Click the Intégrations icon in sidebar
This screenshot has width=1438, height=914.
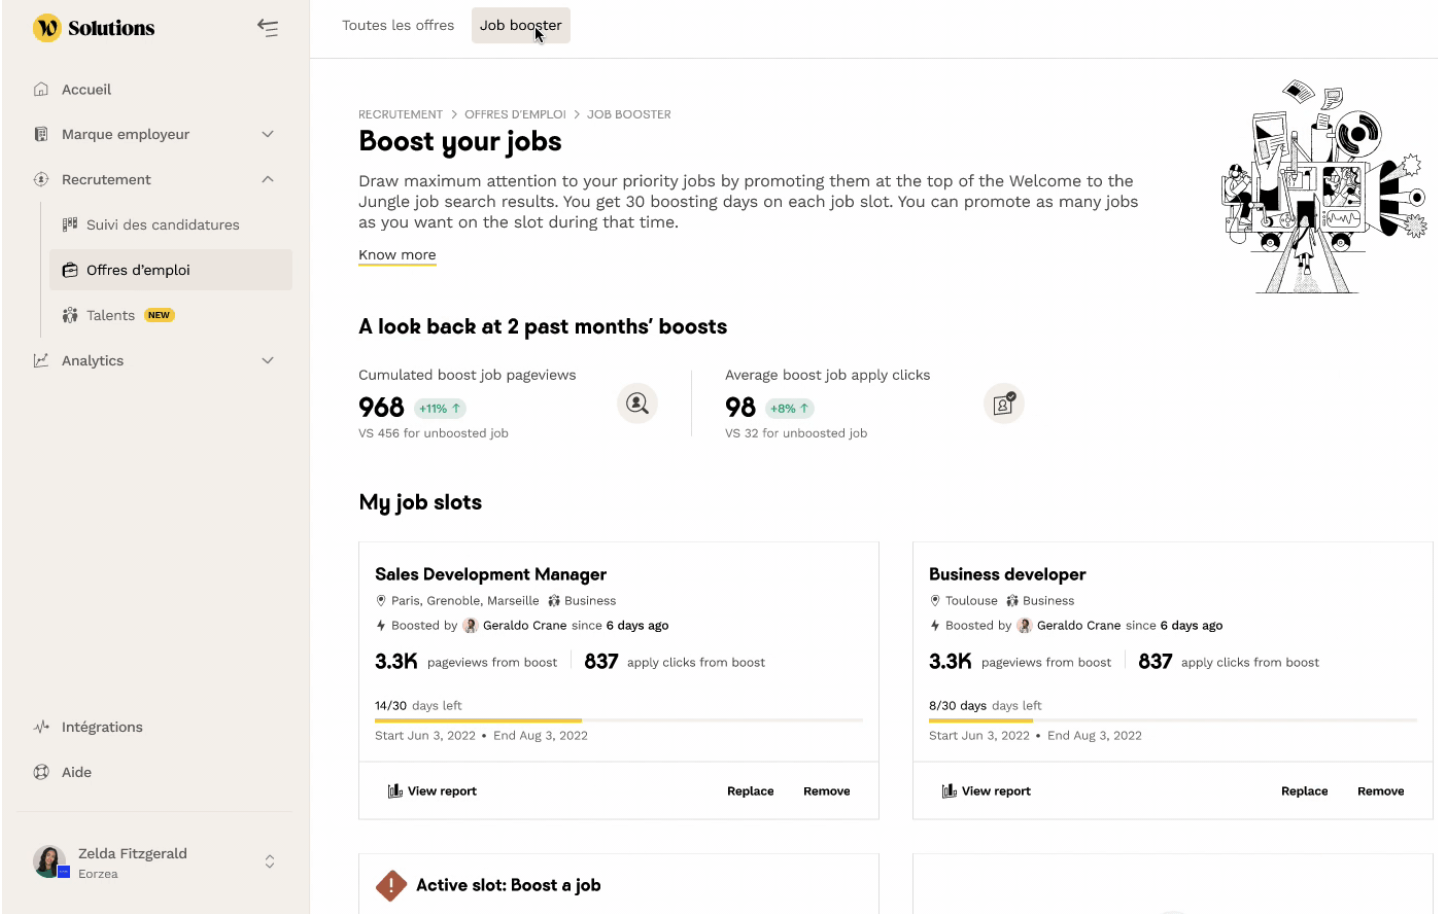[41, 727]
